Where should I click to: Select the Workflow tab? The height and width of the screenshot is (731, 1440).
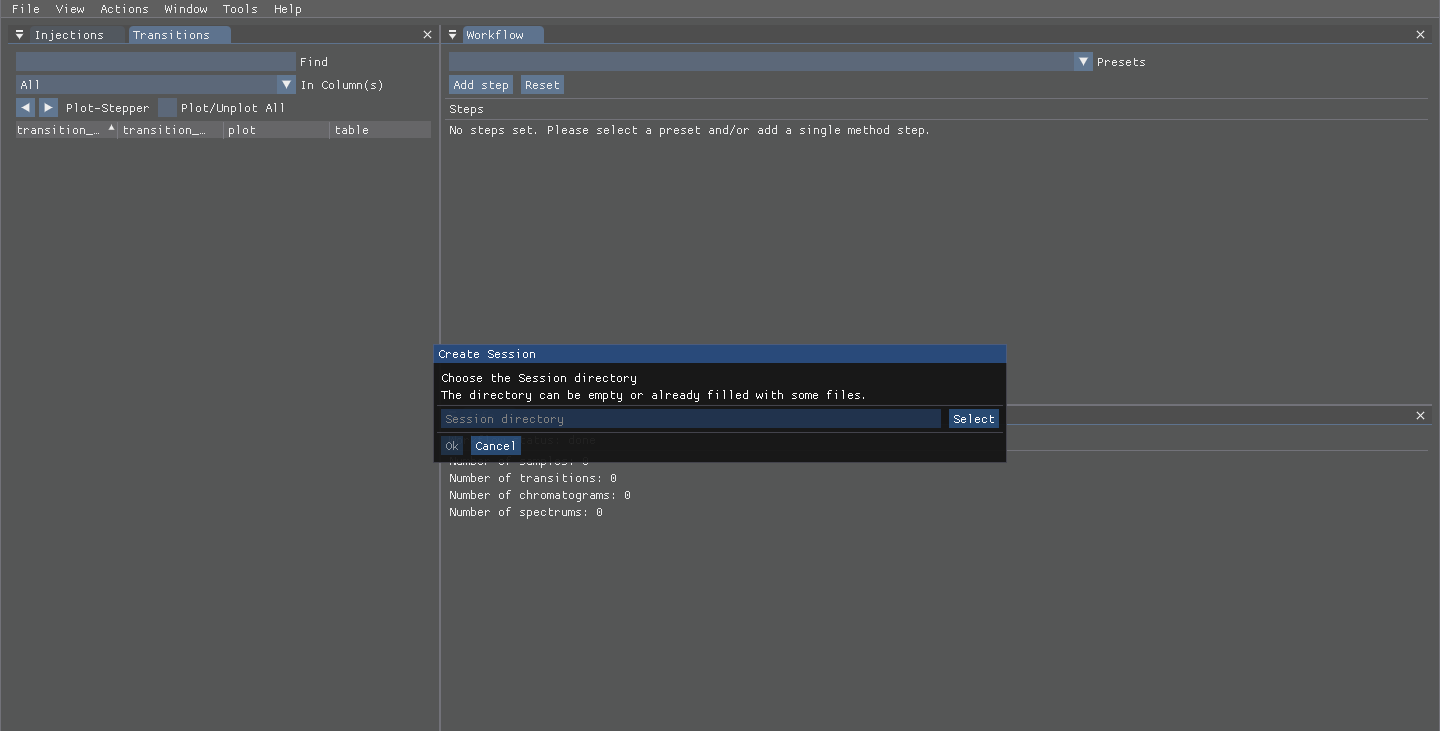click(502, 35)
